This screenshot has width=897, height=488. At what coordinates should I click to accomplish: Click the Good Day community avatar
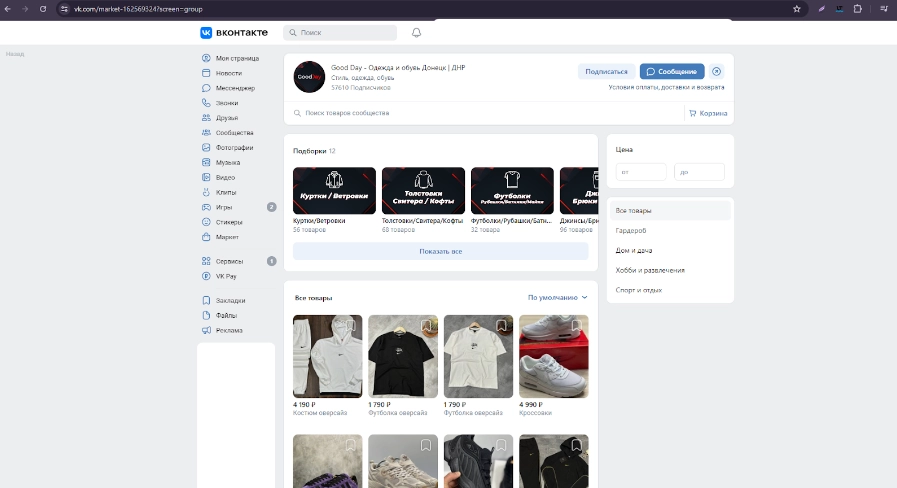(309, 77)
